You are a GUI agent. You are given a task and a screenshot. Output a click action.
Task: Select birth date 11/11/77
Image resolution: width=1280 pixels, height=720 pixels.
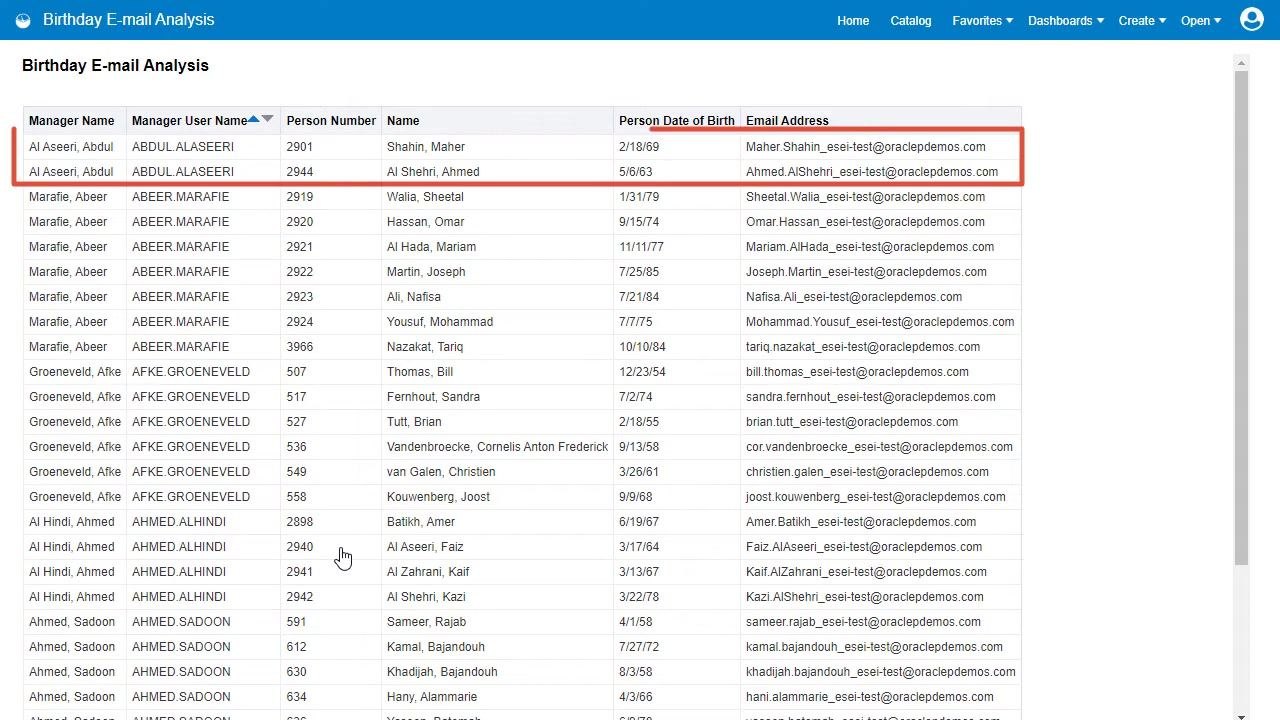click(641, 247)
